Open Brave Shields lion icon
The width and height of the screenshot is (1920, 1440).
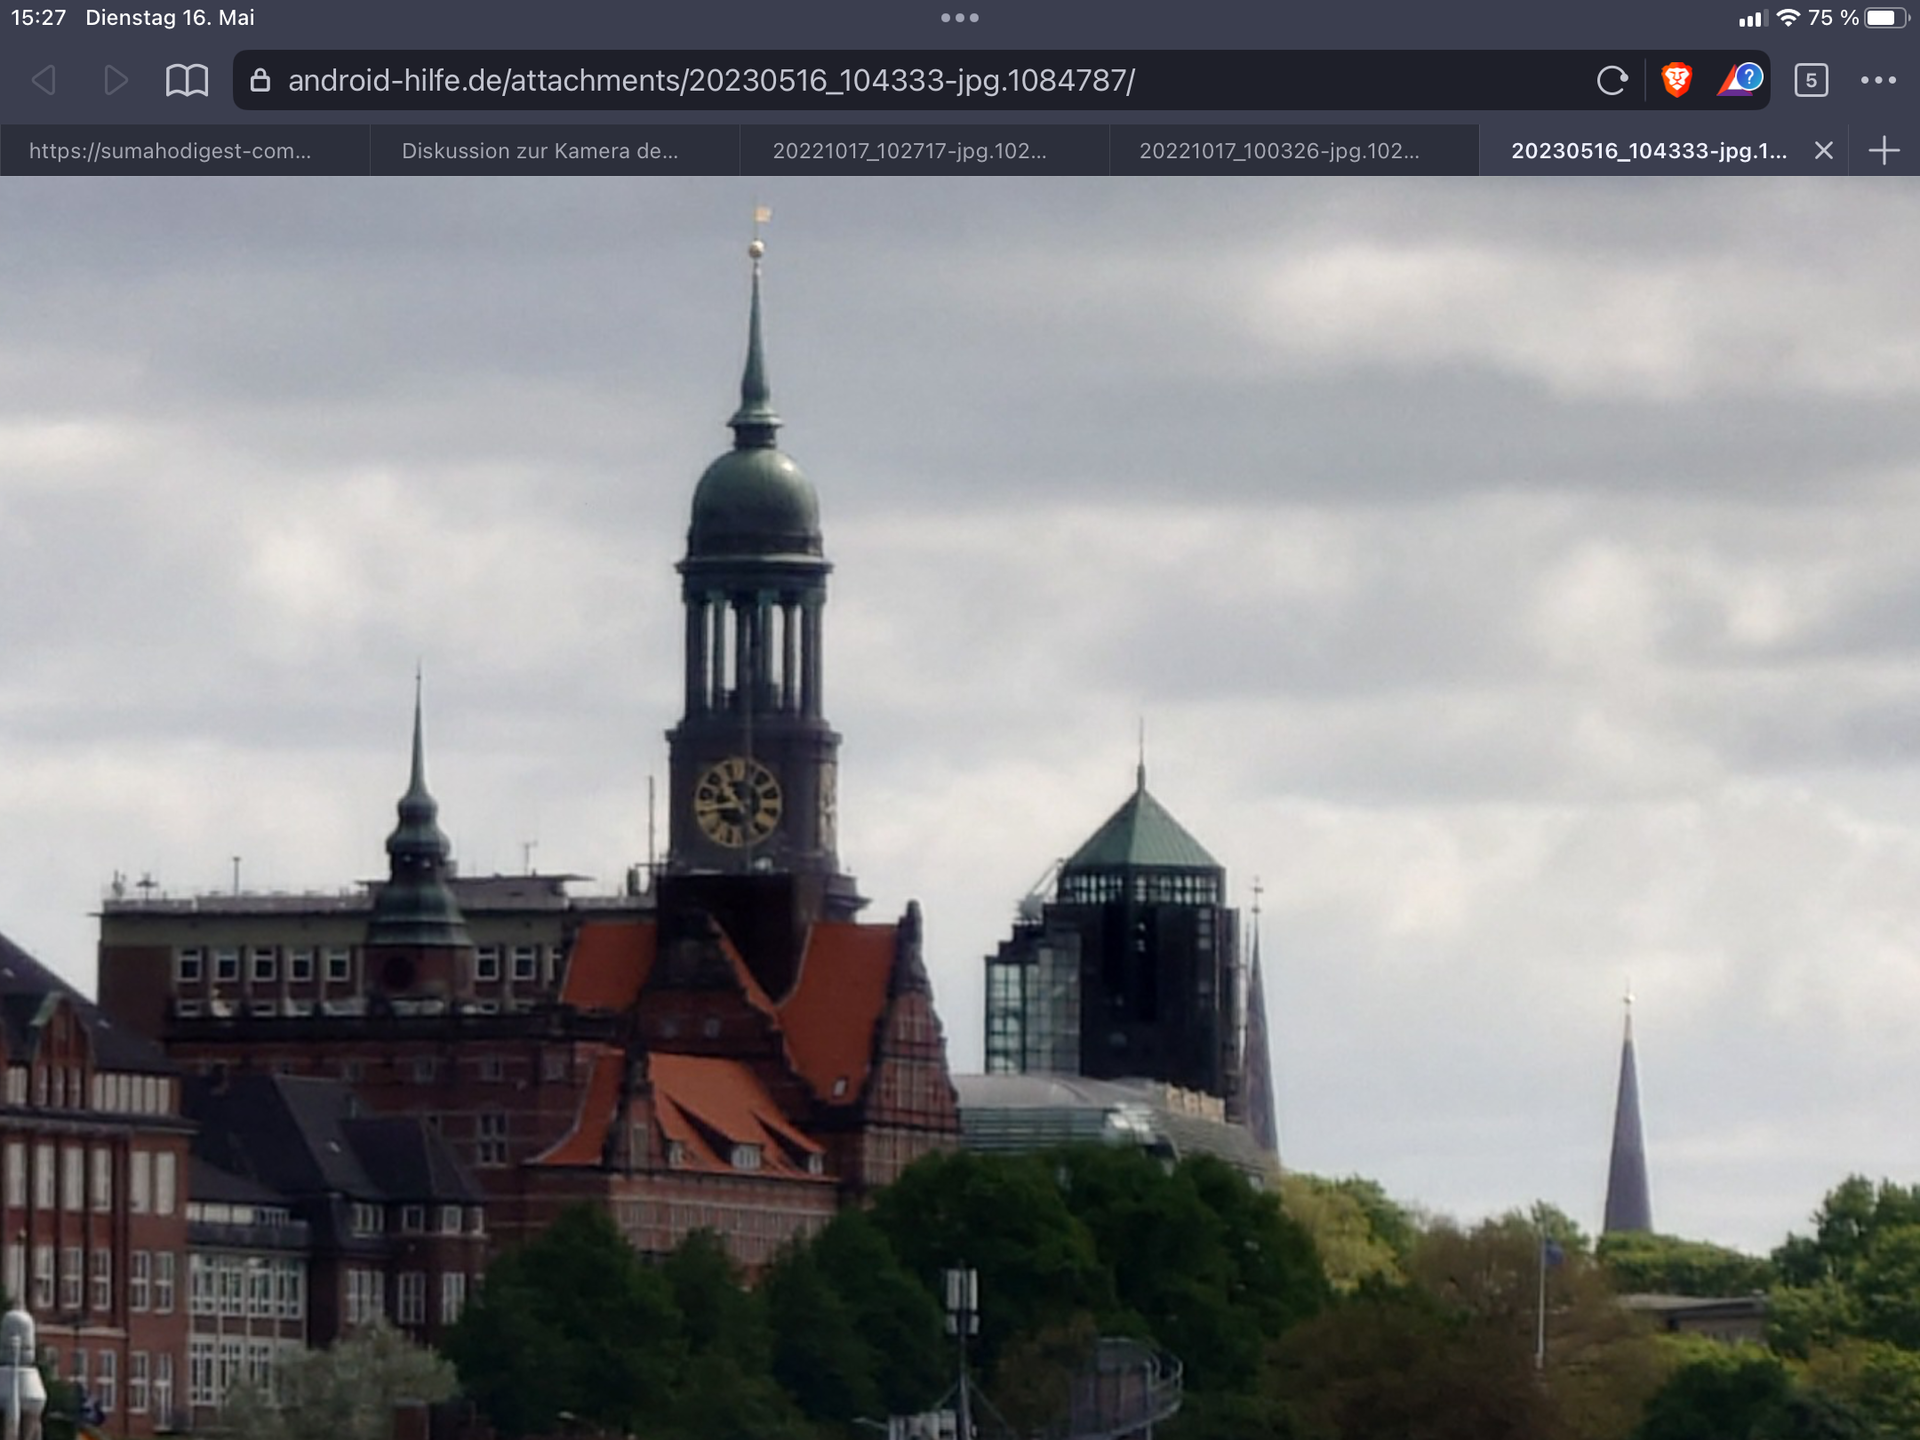pos(1677,80)
